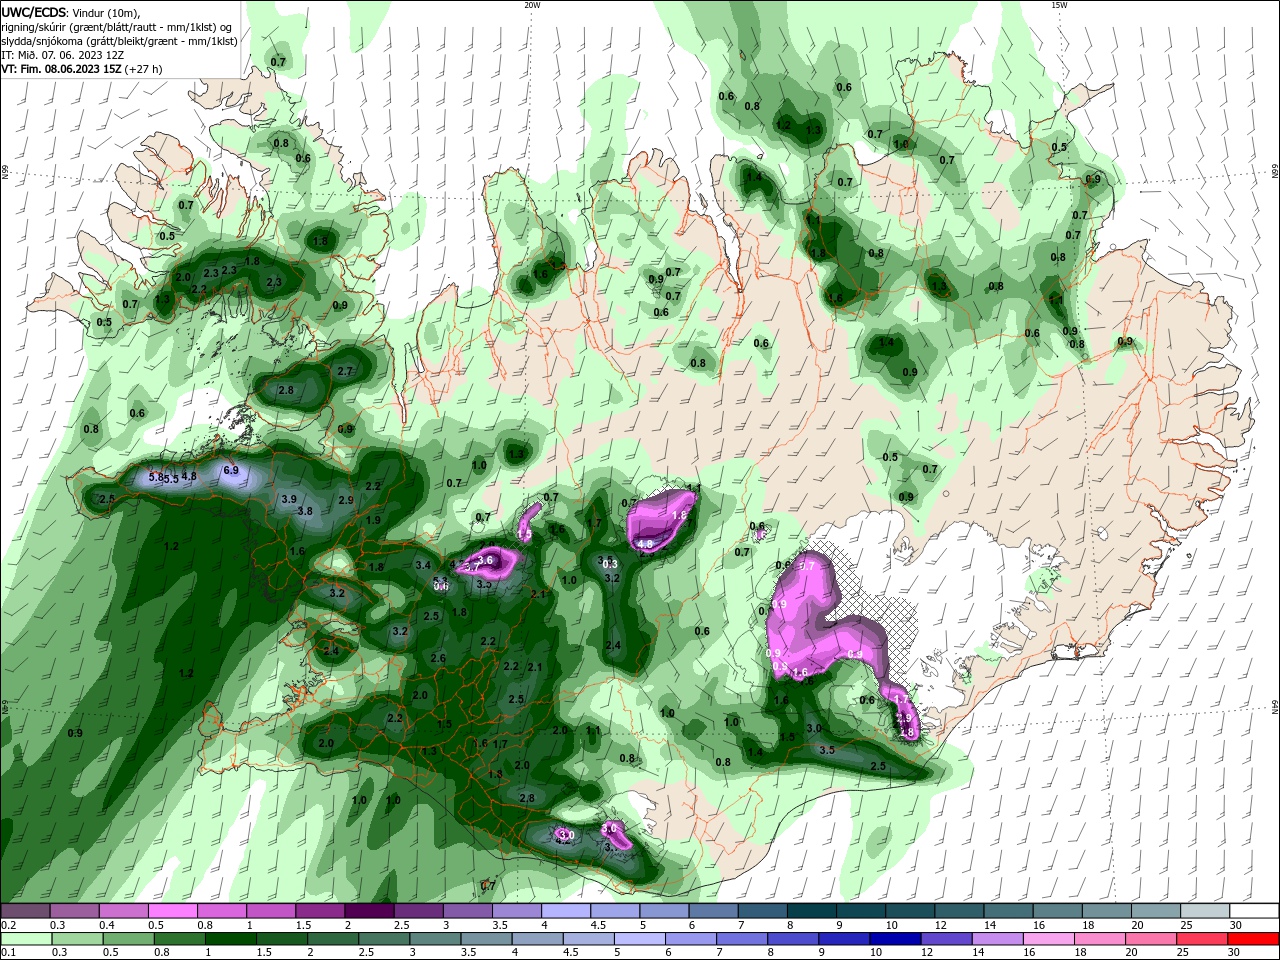Click the 20W longitude label at the top
Screen dimensions: 1280x960
coord(532,5)
